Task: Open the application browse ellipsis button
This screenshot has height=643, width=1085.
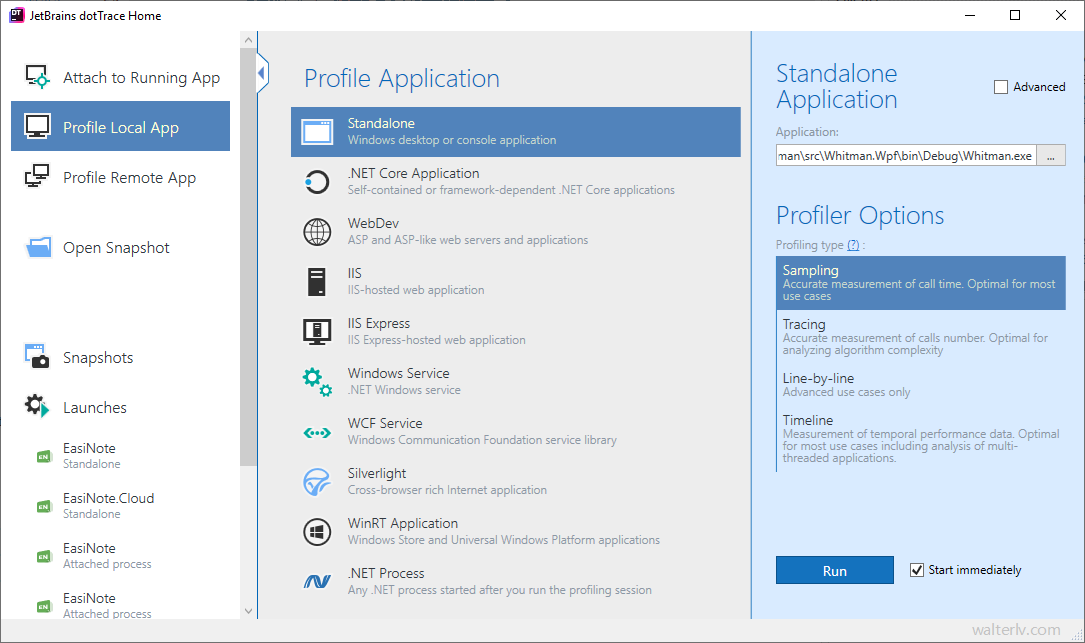Action: coord(1051,156)
